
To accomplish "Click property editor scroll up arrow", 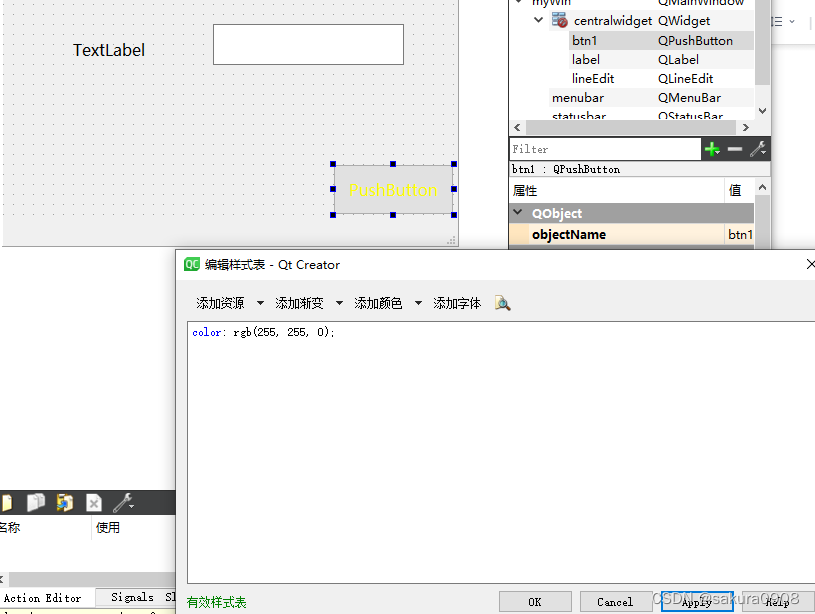I will tap(763, 187).
